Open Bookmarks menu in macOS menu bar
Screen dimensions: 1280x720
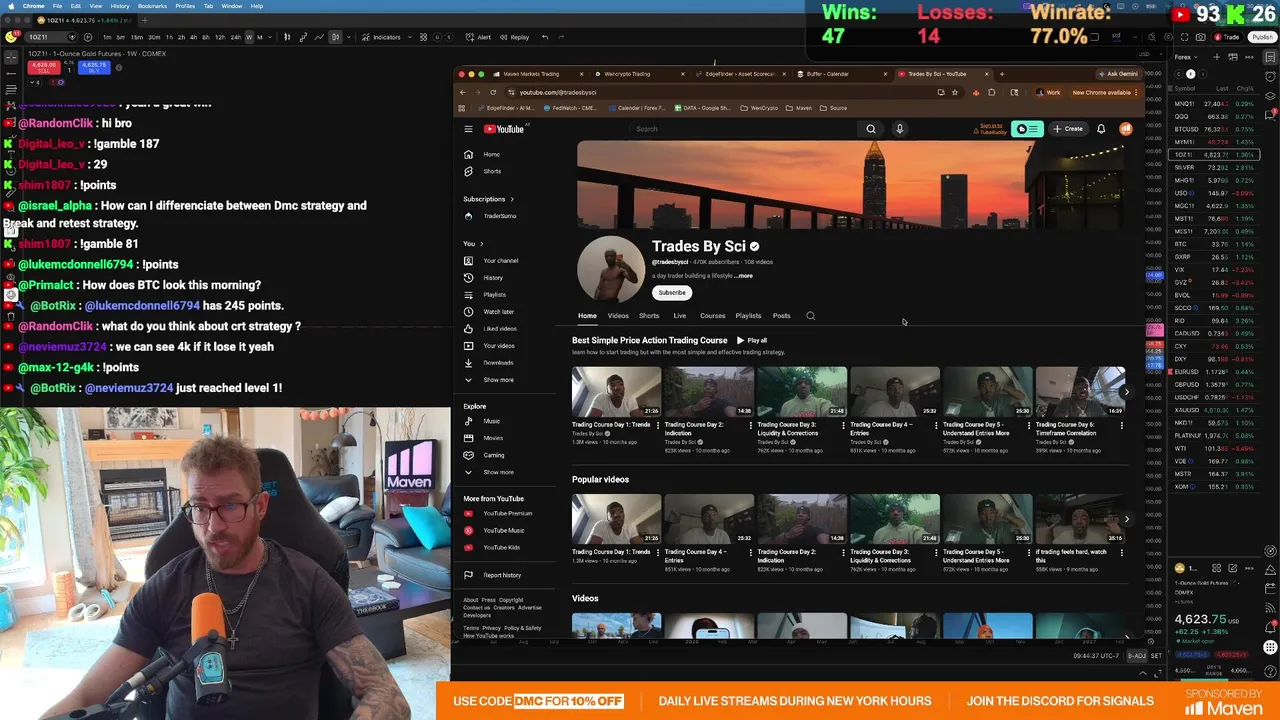pyautogui.click(x=153, y=6)
